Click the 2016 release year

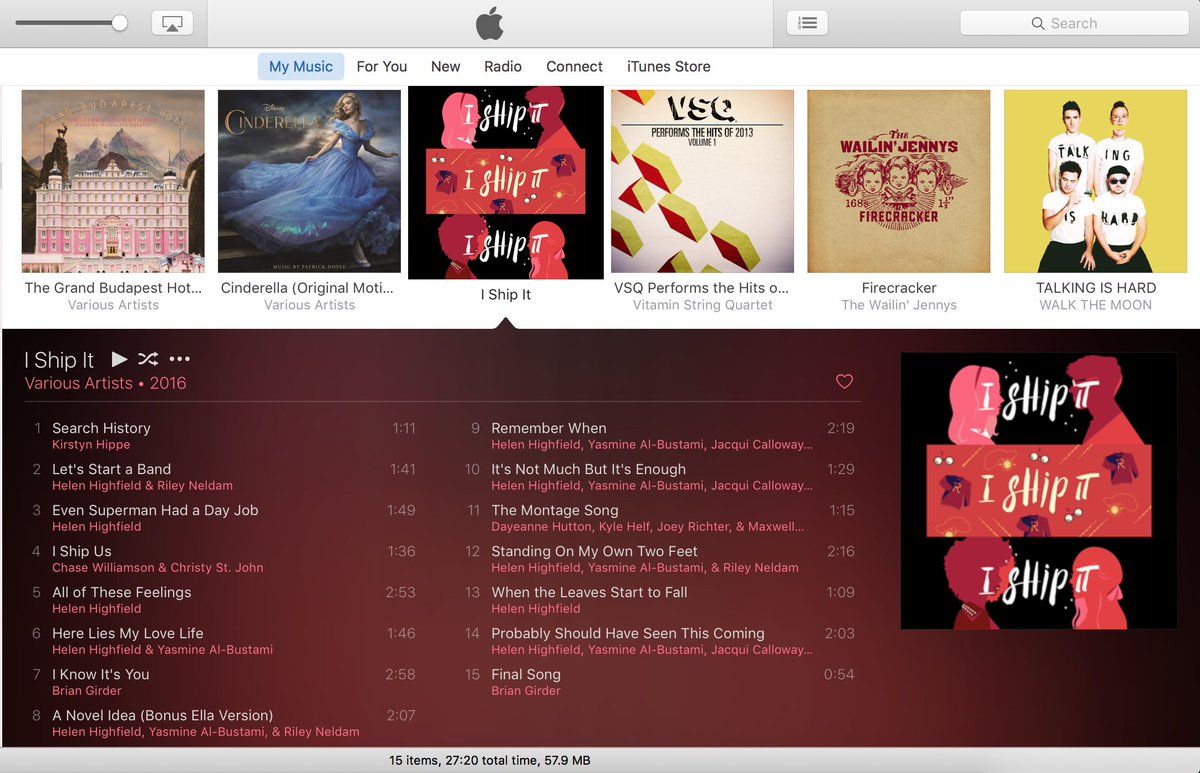(168, 383)
